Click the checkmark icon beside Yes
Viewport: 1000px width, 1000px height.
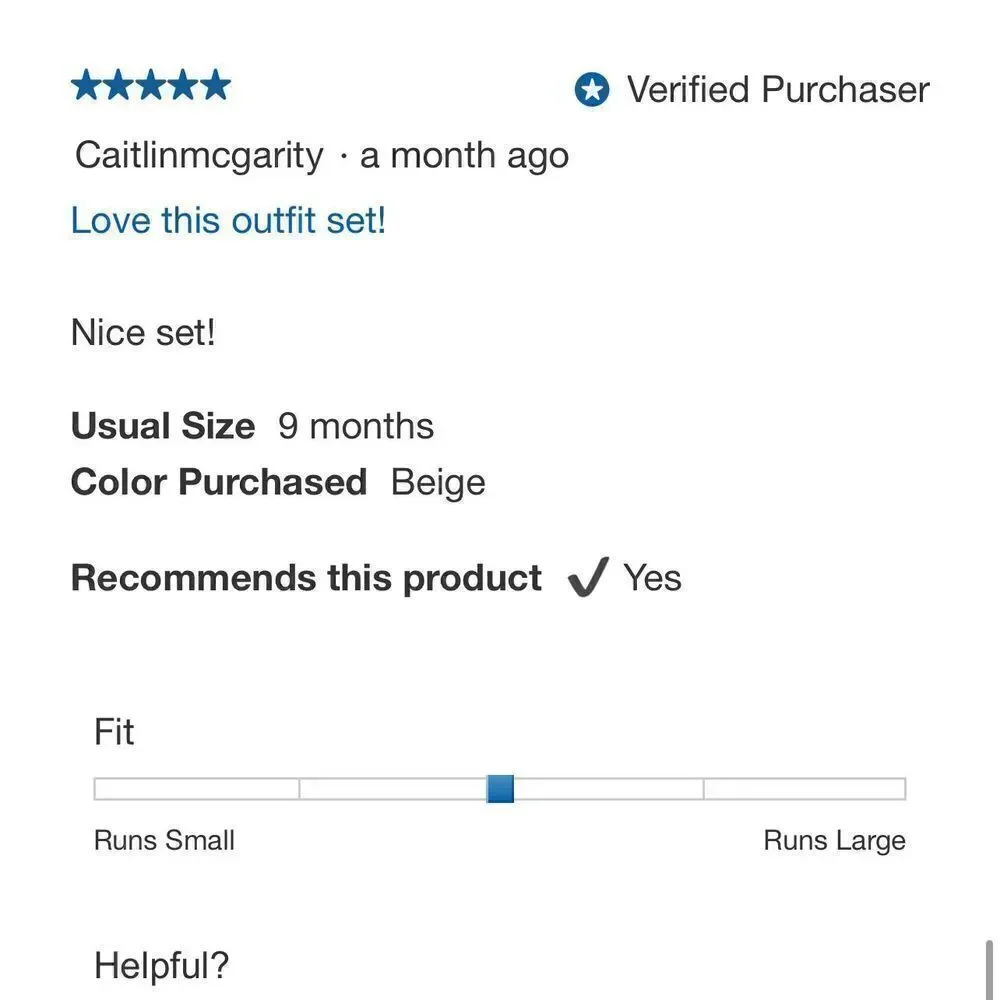tap(588, 577)
